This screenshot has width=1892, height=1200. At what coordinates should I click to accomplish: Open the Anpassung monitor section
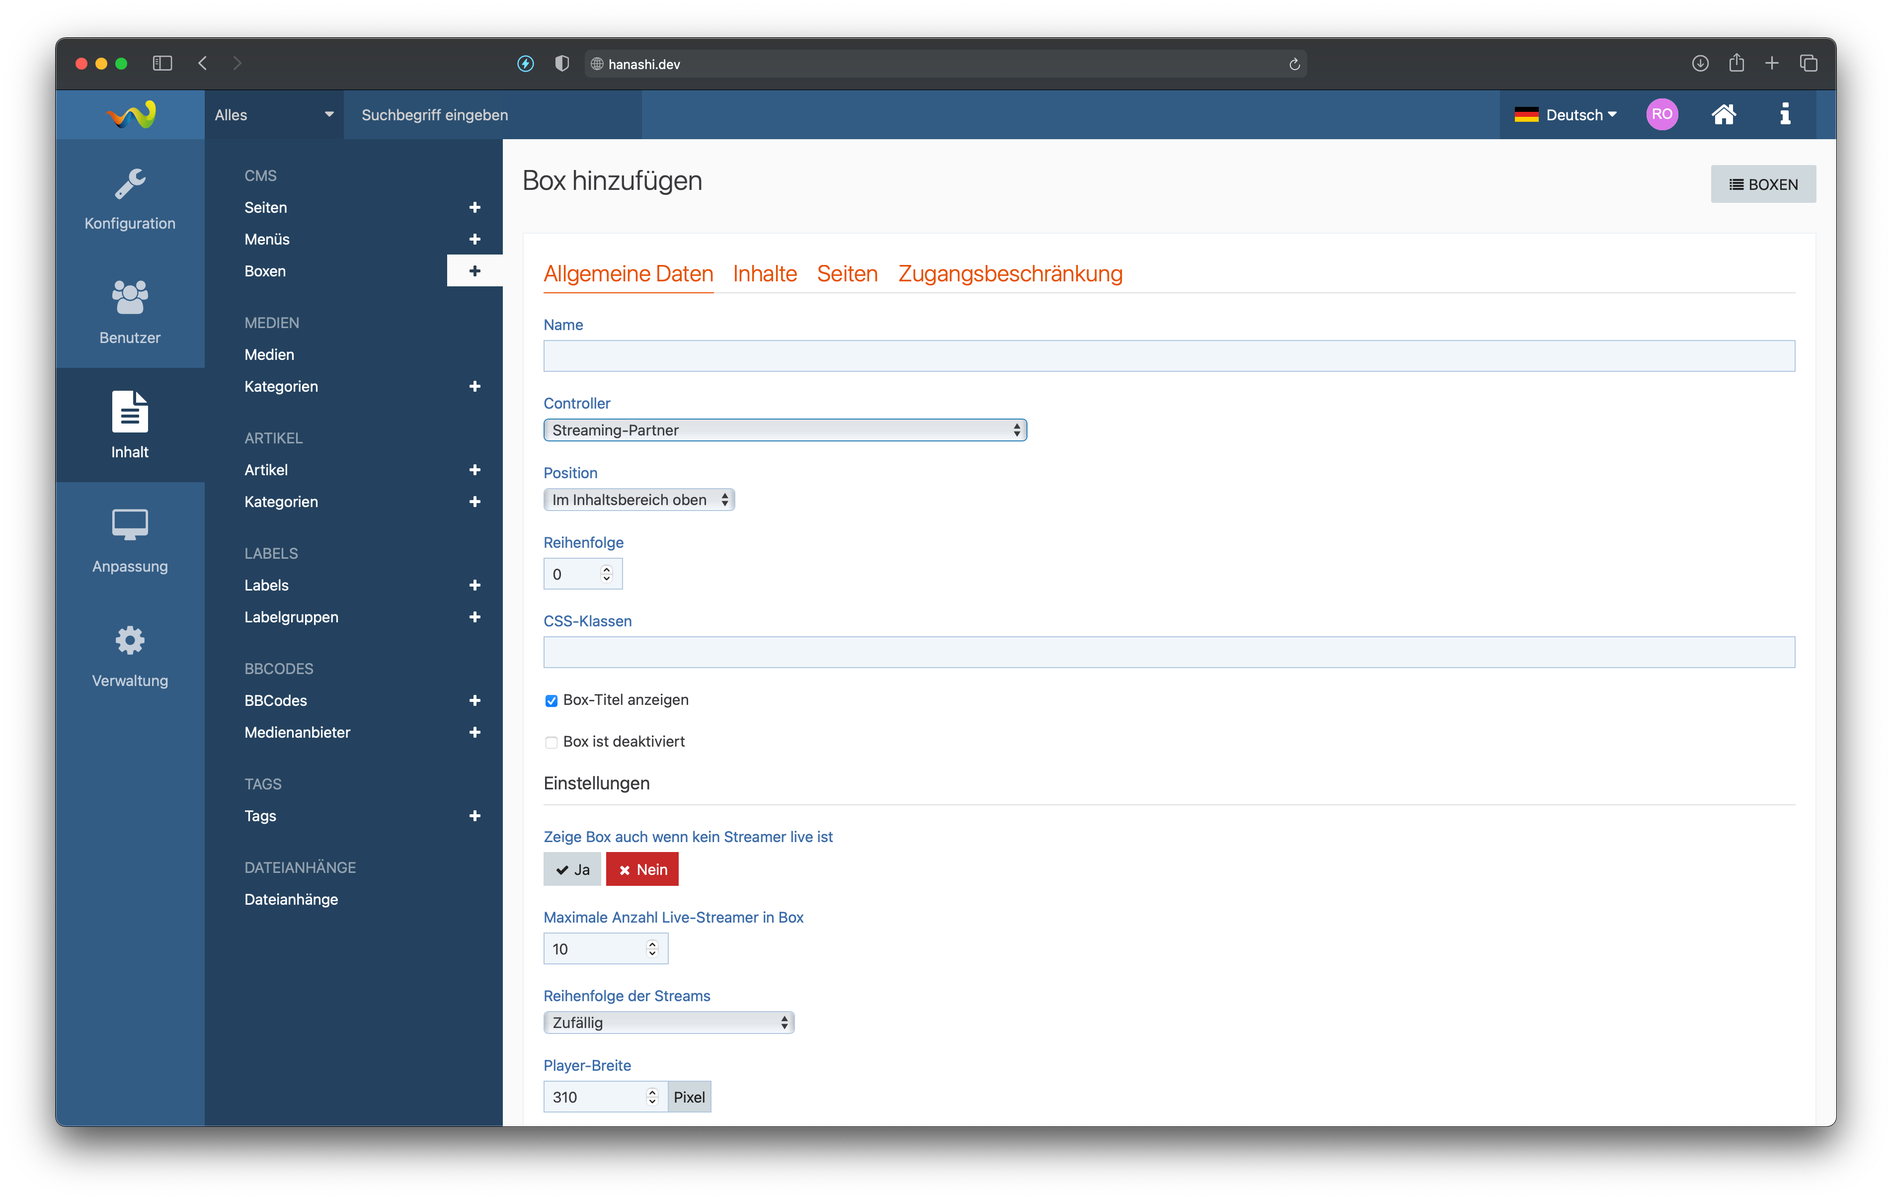130,541
